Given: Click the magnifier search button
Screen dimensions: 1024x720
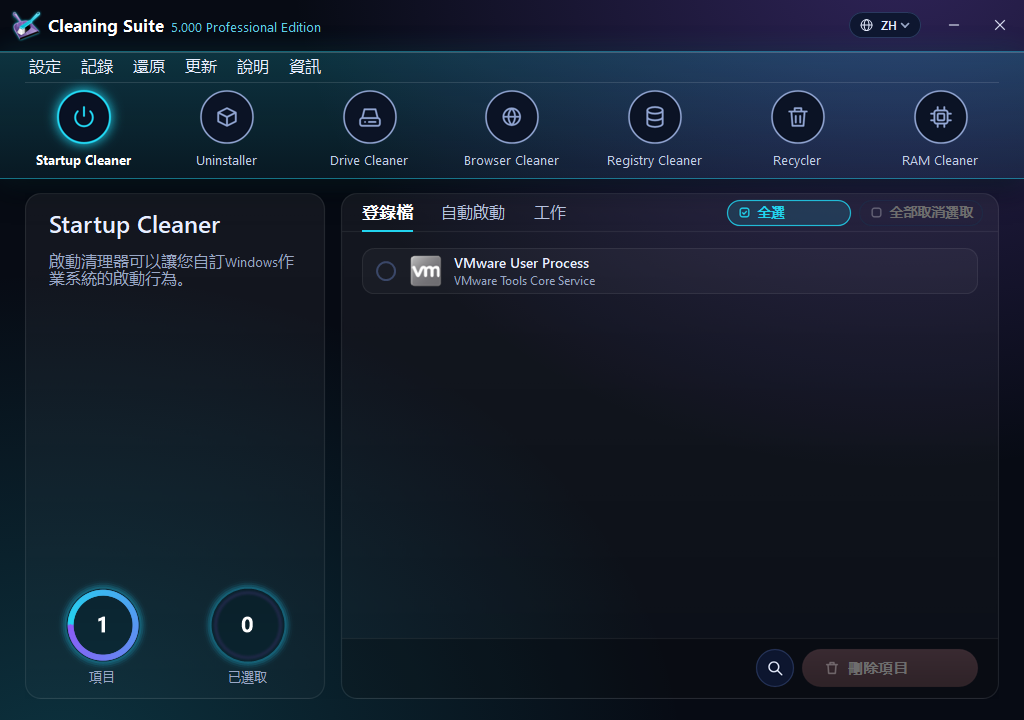Looking at the screenshot, I should pyautogui.click(x=775, y=668).
